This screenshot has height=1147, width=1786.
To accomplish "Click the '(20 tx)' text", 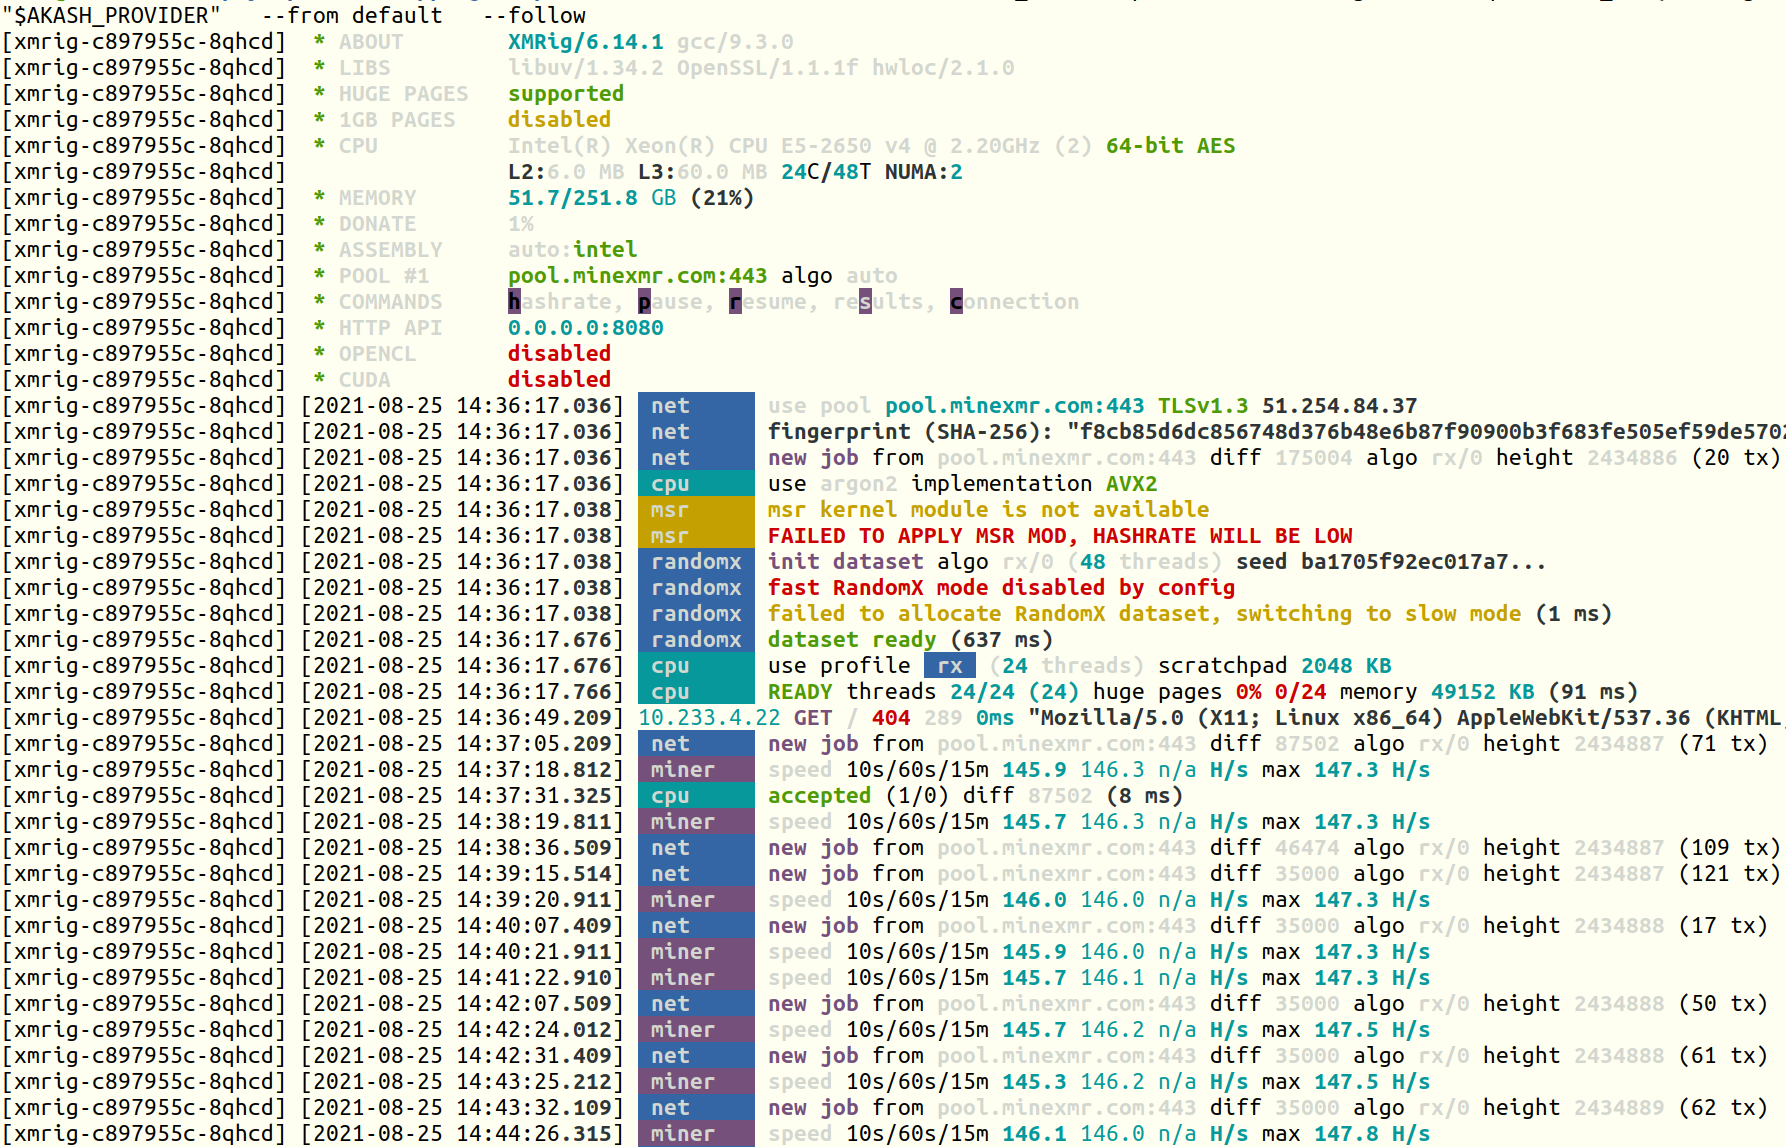I will (1736, 458).
